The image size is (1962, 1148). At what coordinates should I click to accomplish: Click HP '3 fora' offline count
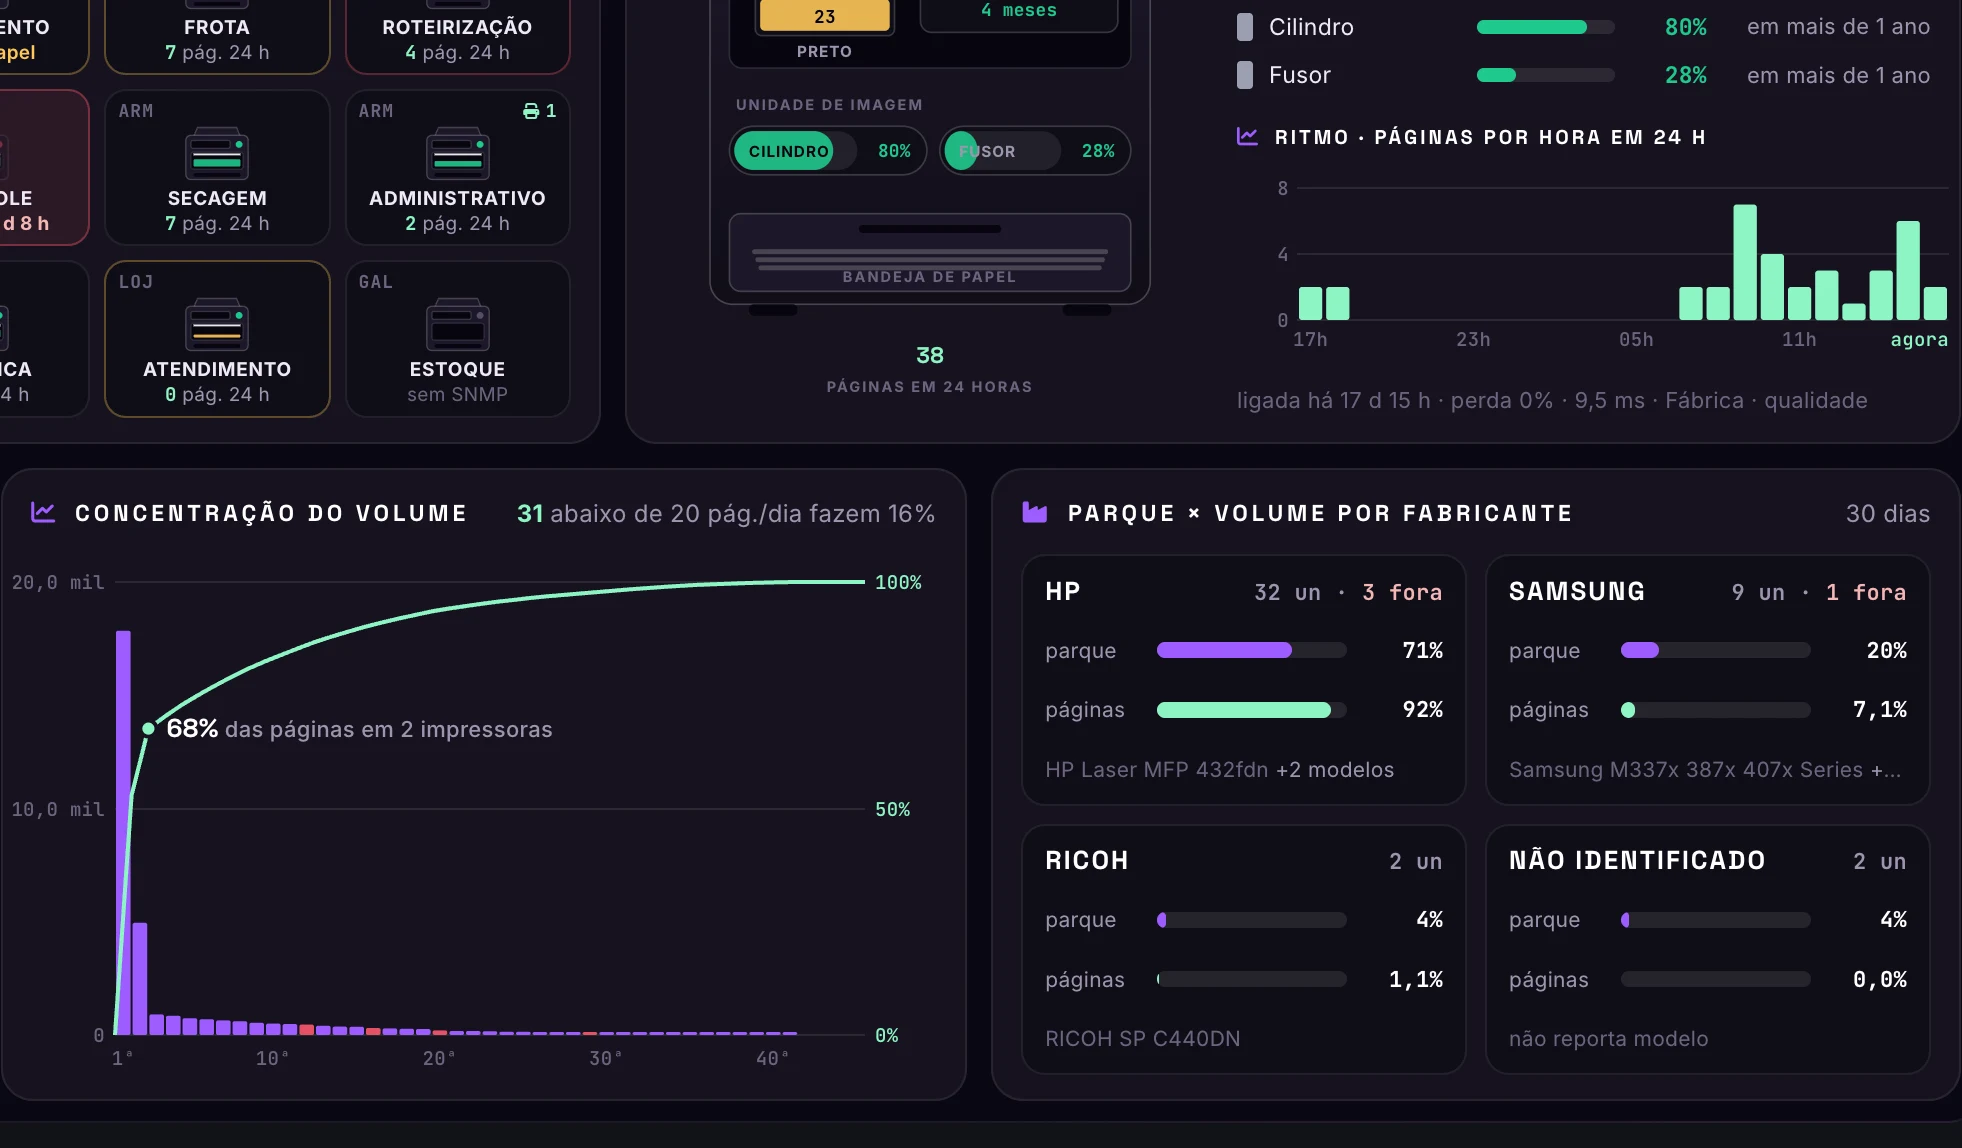pos(1402,592)
